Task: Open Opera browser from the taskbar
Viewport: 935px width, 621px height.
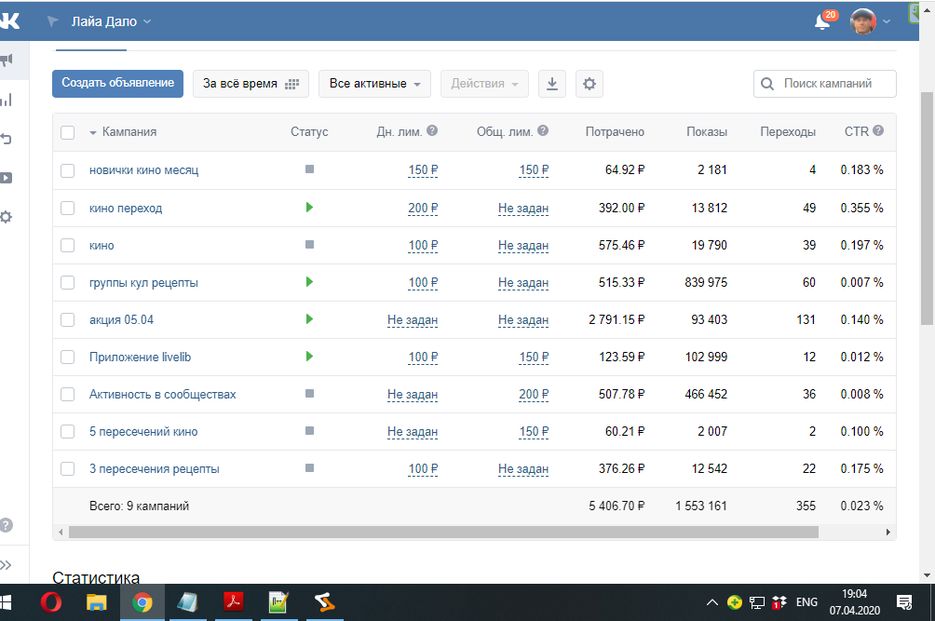Action: coord(50,602)
